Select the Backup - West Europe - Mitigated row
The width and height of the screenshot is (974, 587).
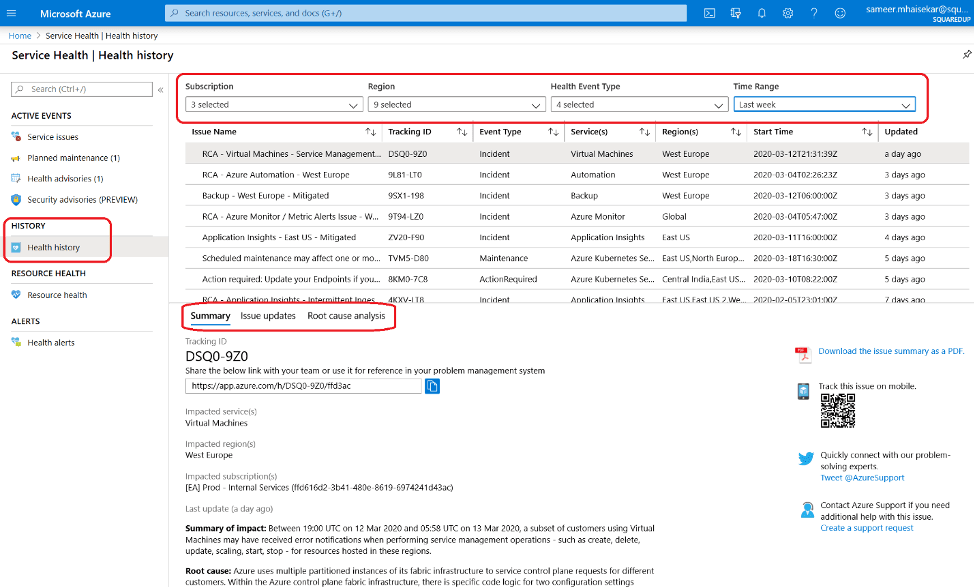point(576,196)
